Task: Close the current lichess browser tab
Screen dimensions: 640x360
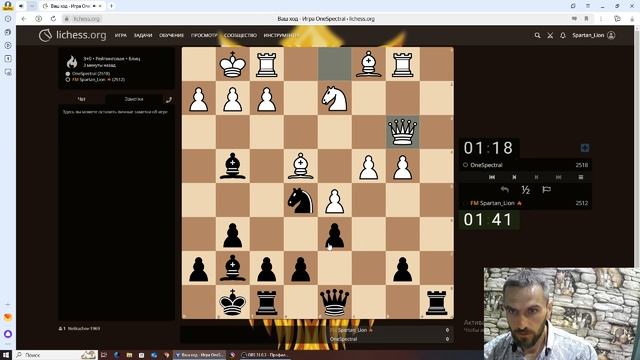Action: (100, 6)
